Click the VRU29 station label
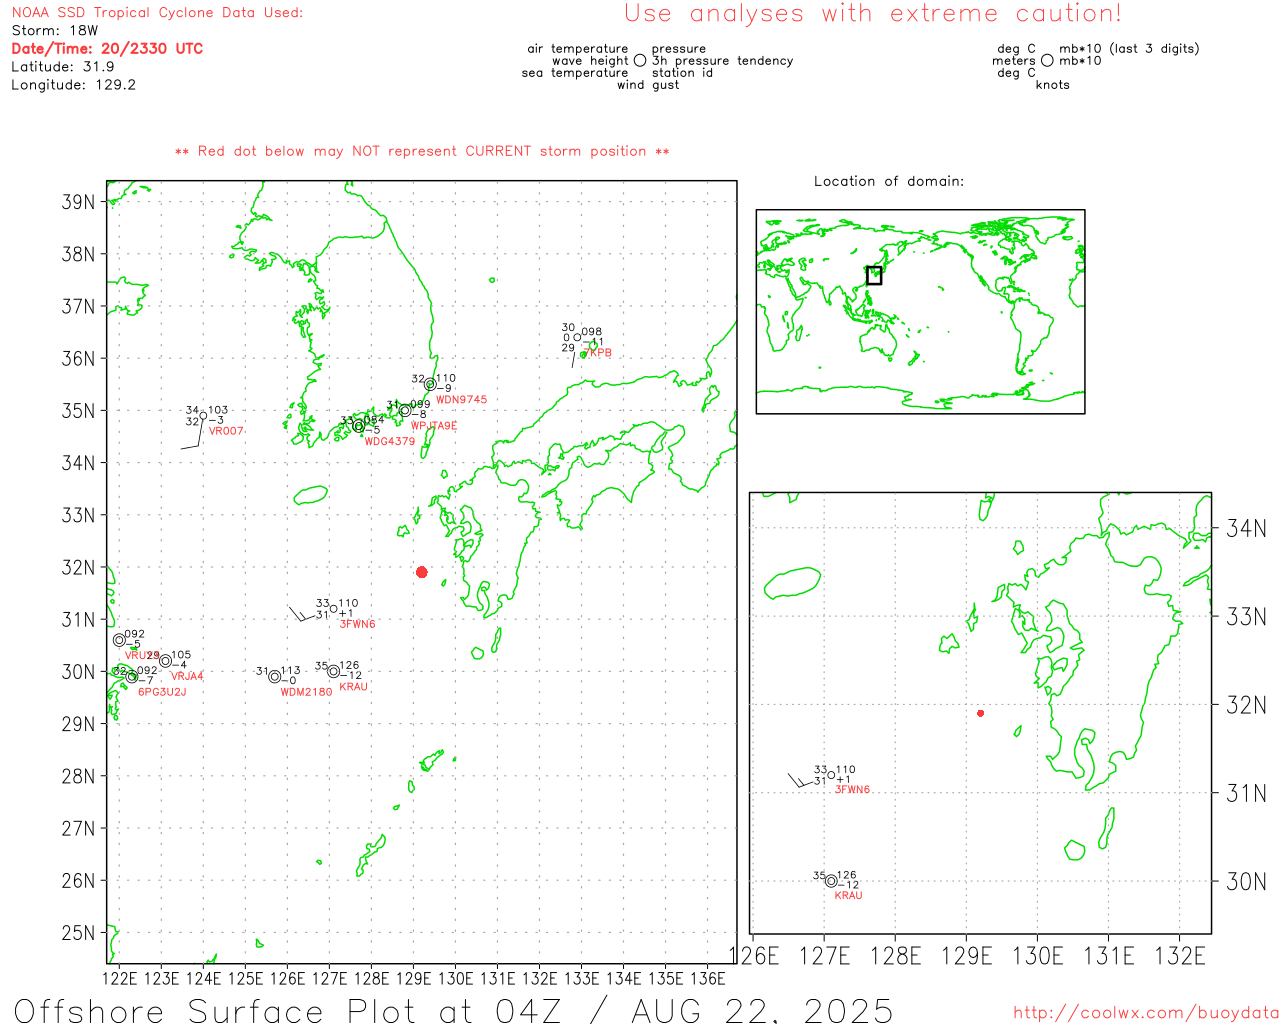This screenshot has height=1024, width=1280. [142, 656]
